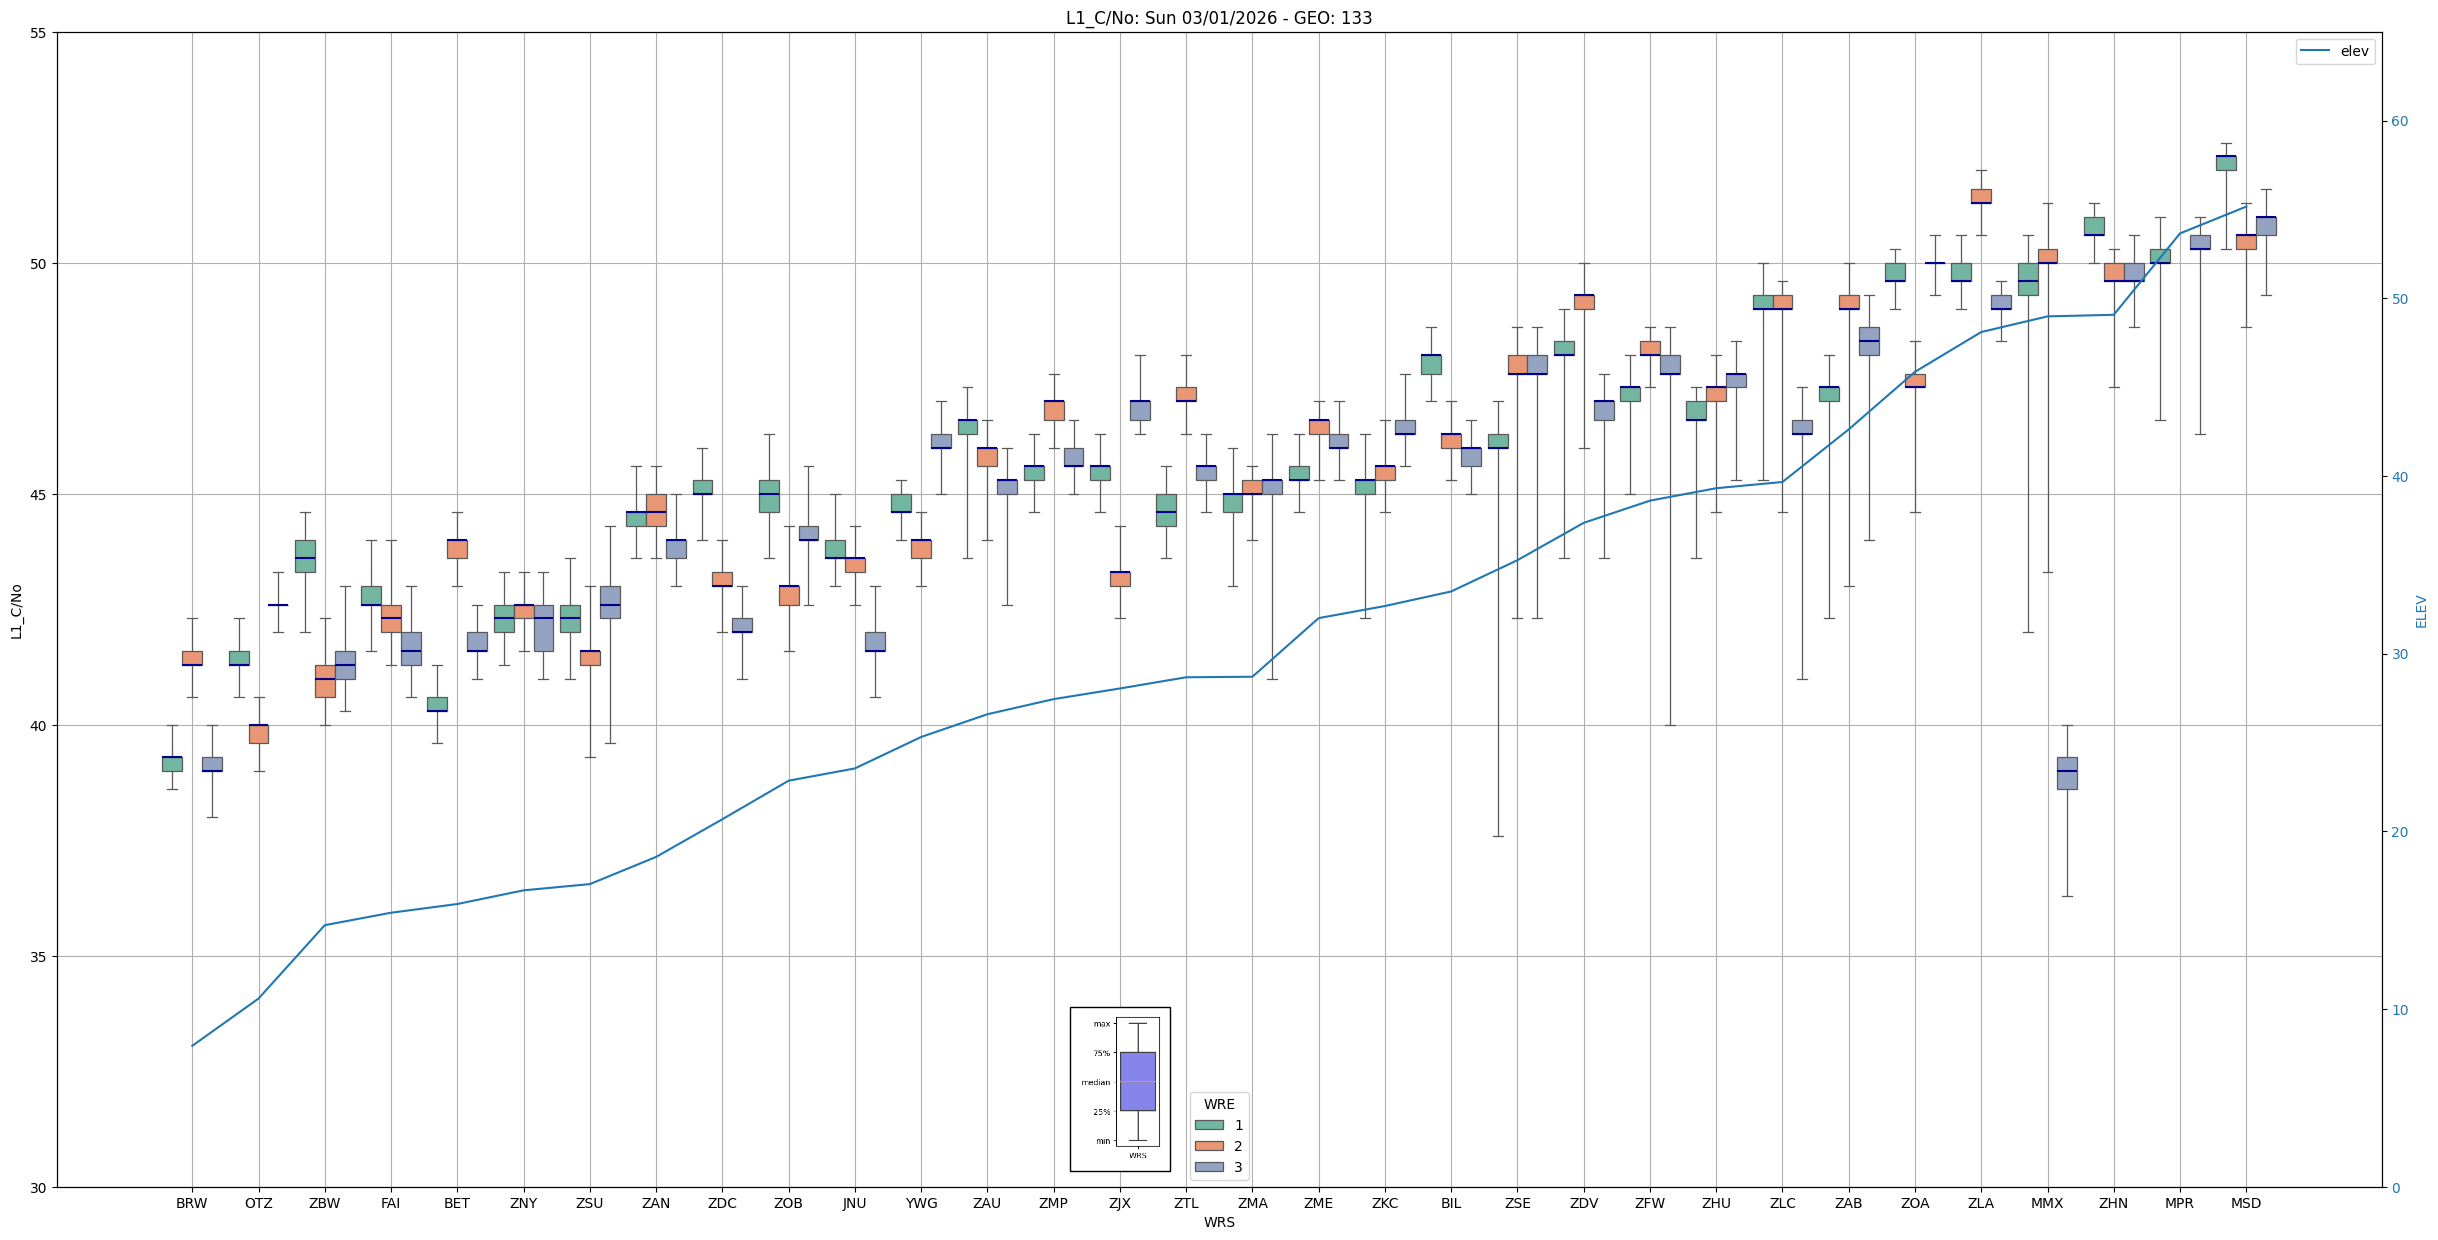The height and width of the screenshot is (1240, 2438).
Task: Click the MSD label on the x-axis
Action: [x=2245, y=1203]
